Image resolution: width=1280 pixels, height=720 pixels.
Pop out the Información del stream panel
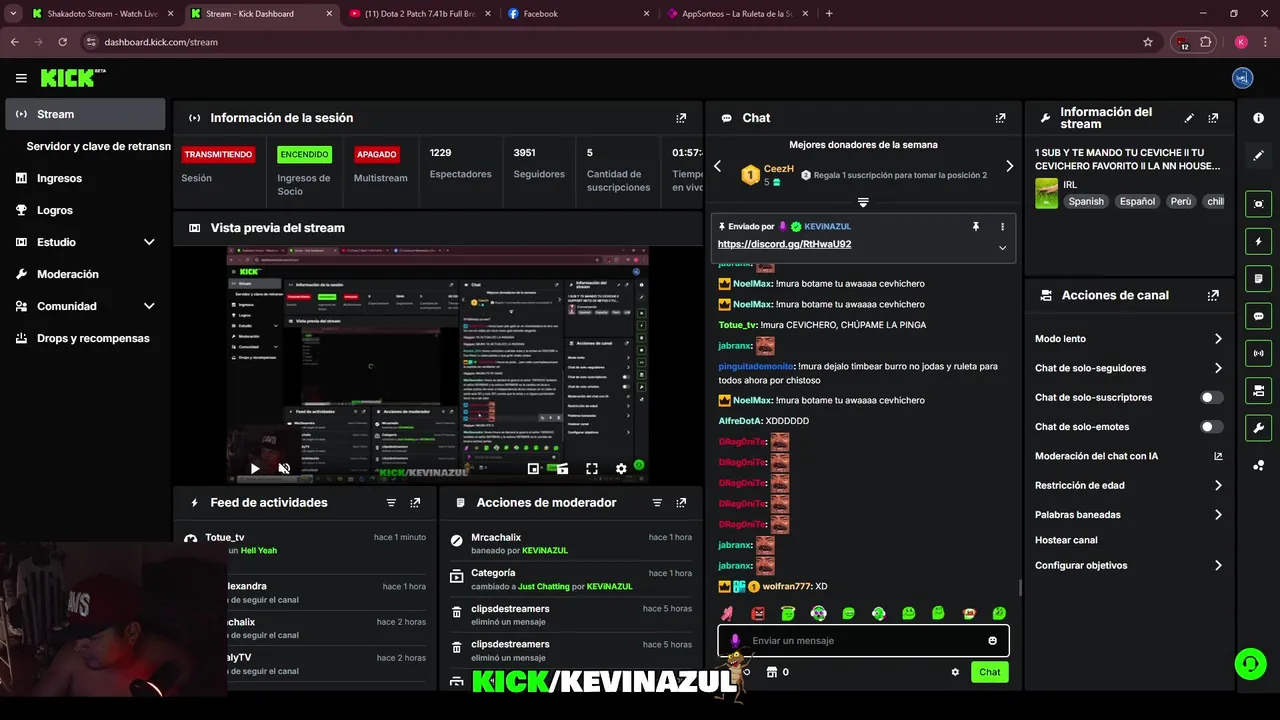point(1213,118)
